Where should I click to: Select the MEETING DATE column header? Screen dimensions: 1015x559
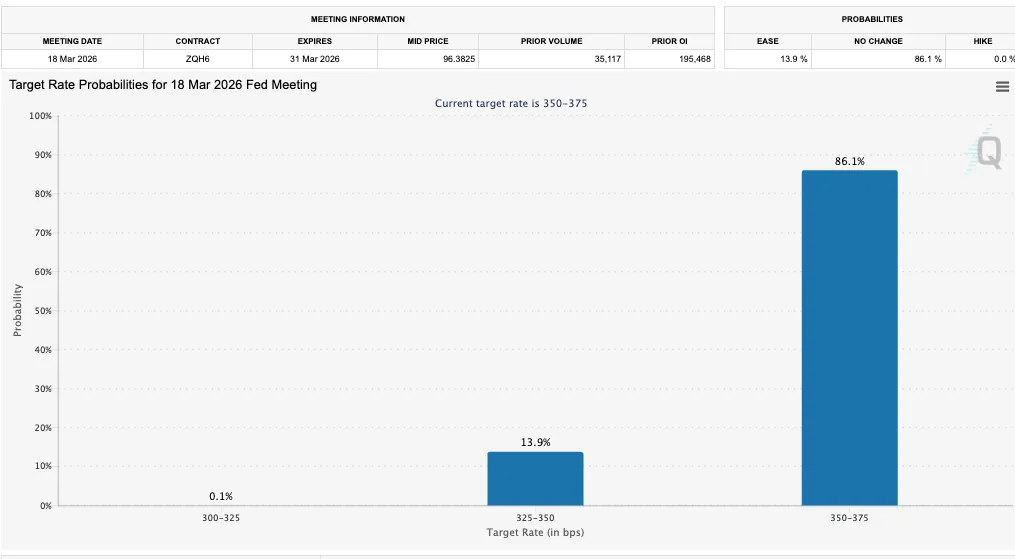click(x=72, y=41)
